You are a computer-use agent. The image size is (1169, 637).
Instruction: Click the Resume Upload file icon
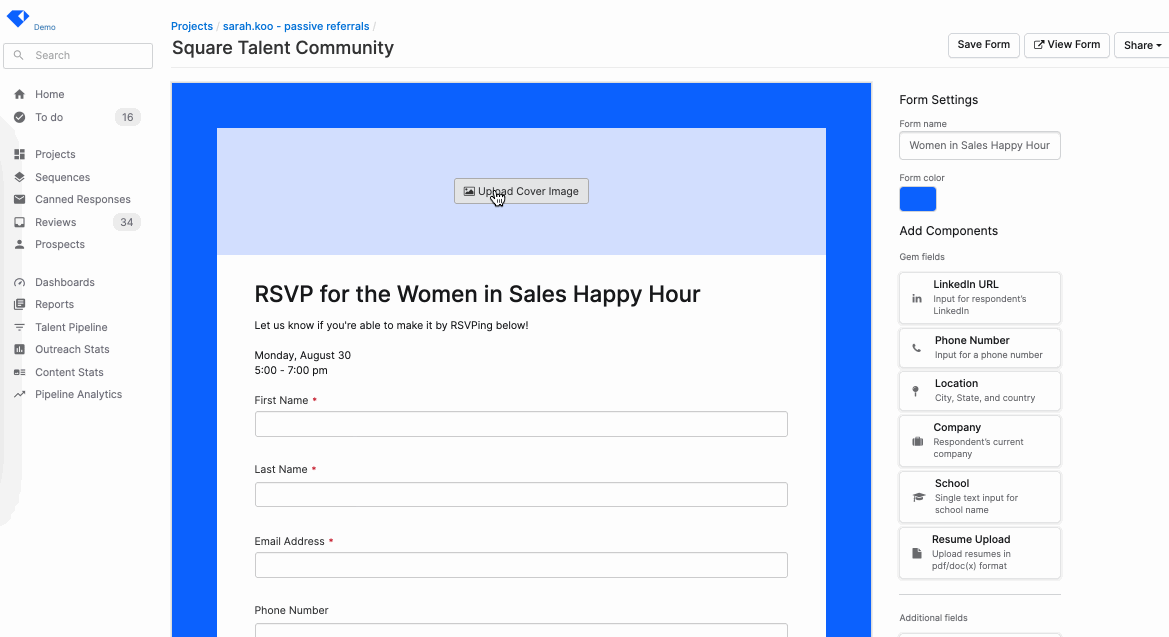click(x=916, y=553)
